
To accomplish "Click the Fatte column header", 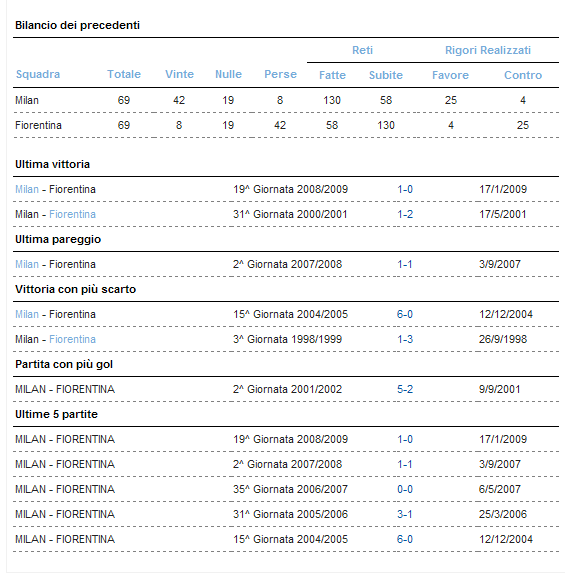I will click(332, 75).
